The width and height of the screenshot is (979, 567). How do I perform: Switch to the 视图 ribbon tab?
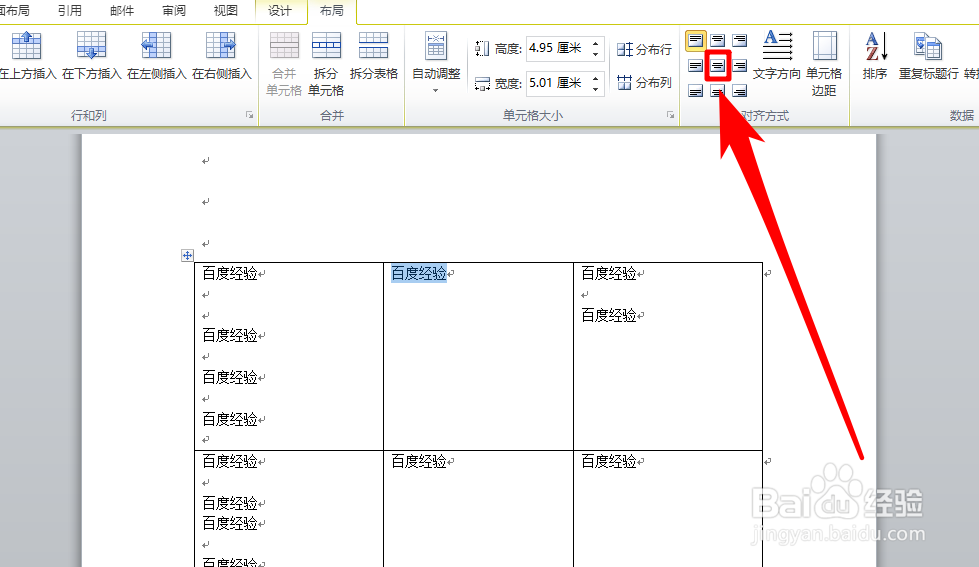[x=225, y=11]
